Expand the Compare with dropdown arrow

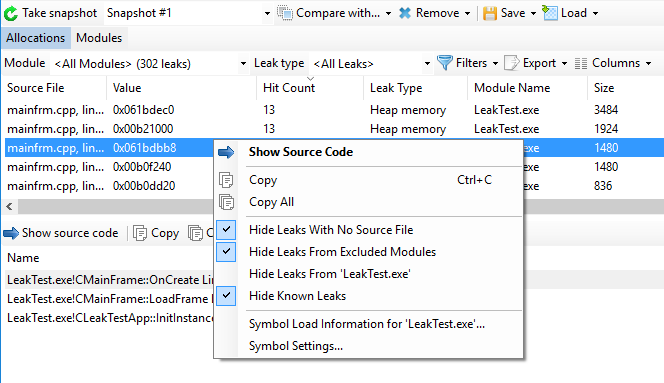[388, 14]
